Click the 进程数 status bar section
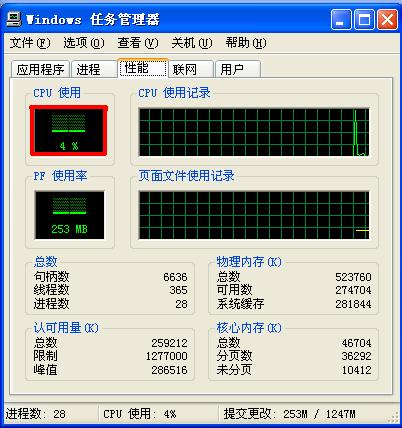This screenshot has height=428, width=402. click(x=51, y=414)
